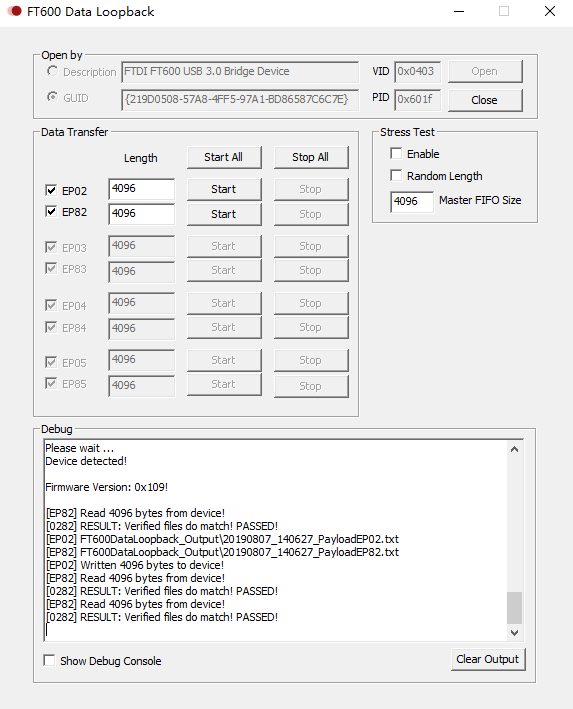Viewport: 573px width, 709px height.
Task: Click the GUID text field
Action: 240,99
